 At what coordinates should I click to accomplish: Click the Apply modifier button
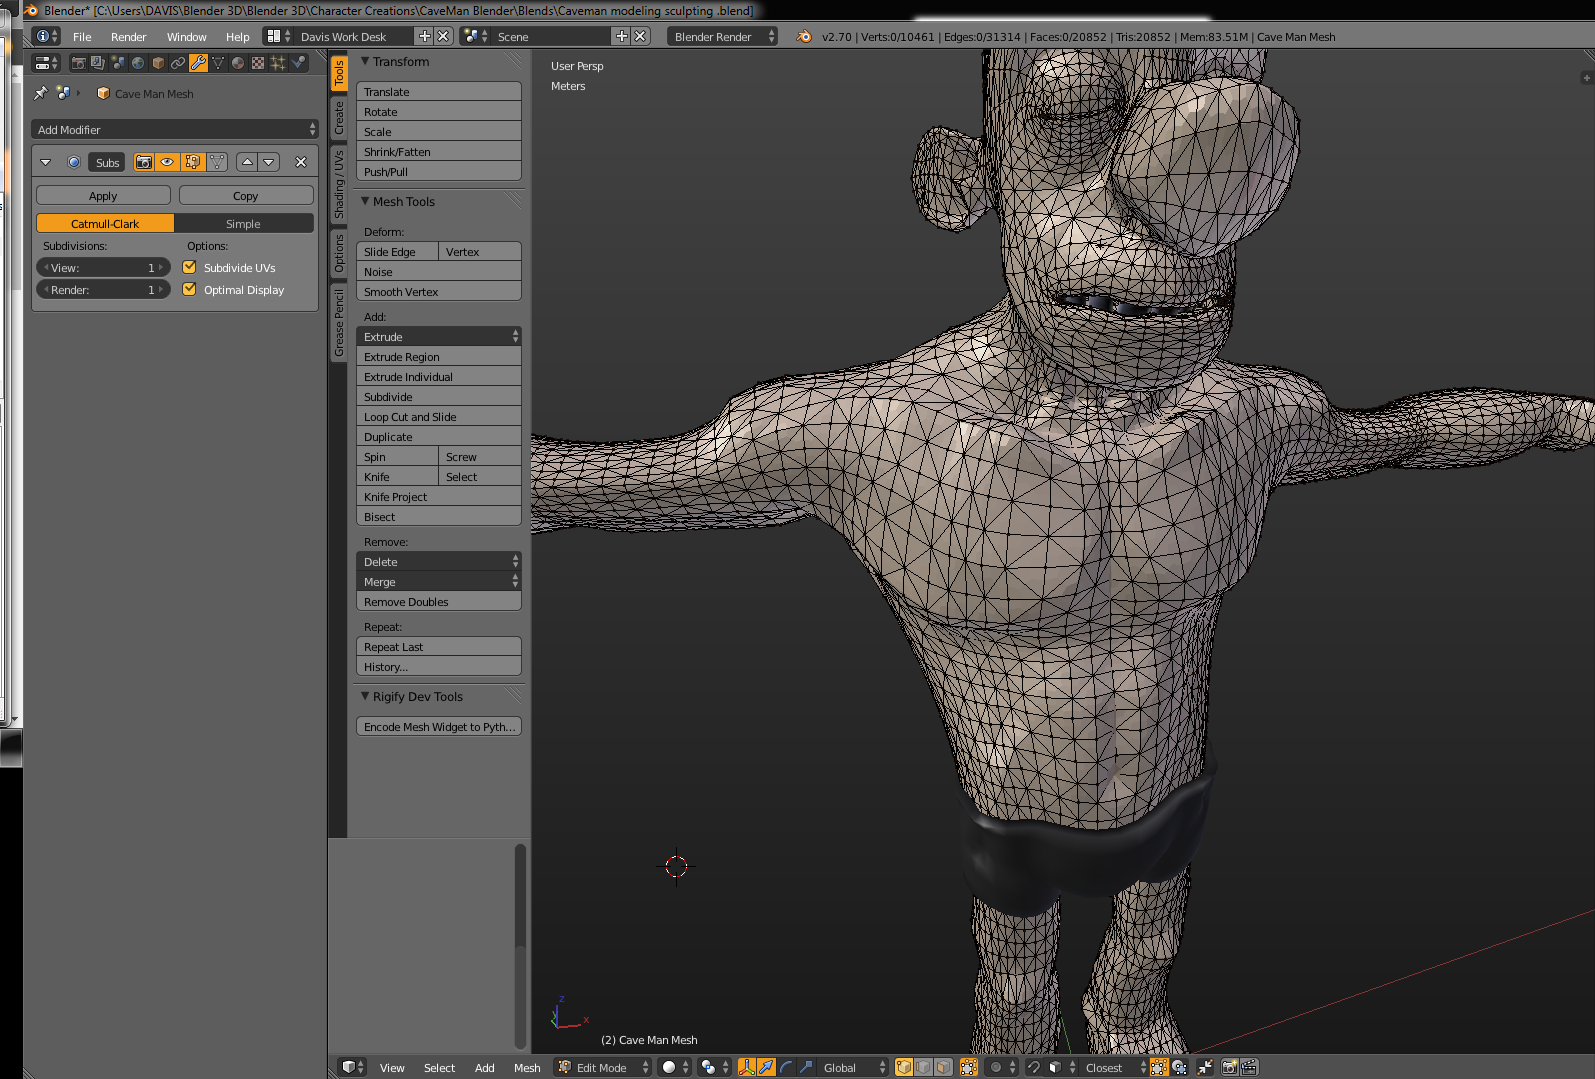pos(103,195)
